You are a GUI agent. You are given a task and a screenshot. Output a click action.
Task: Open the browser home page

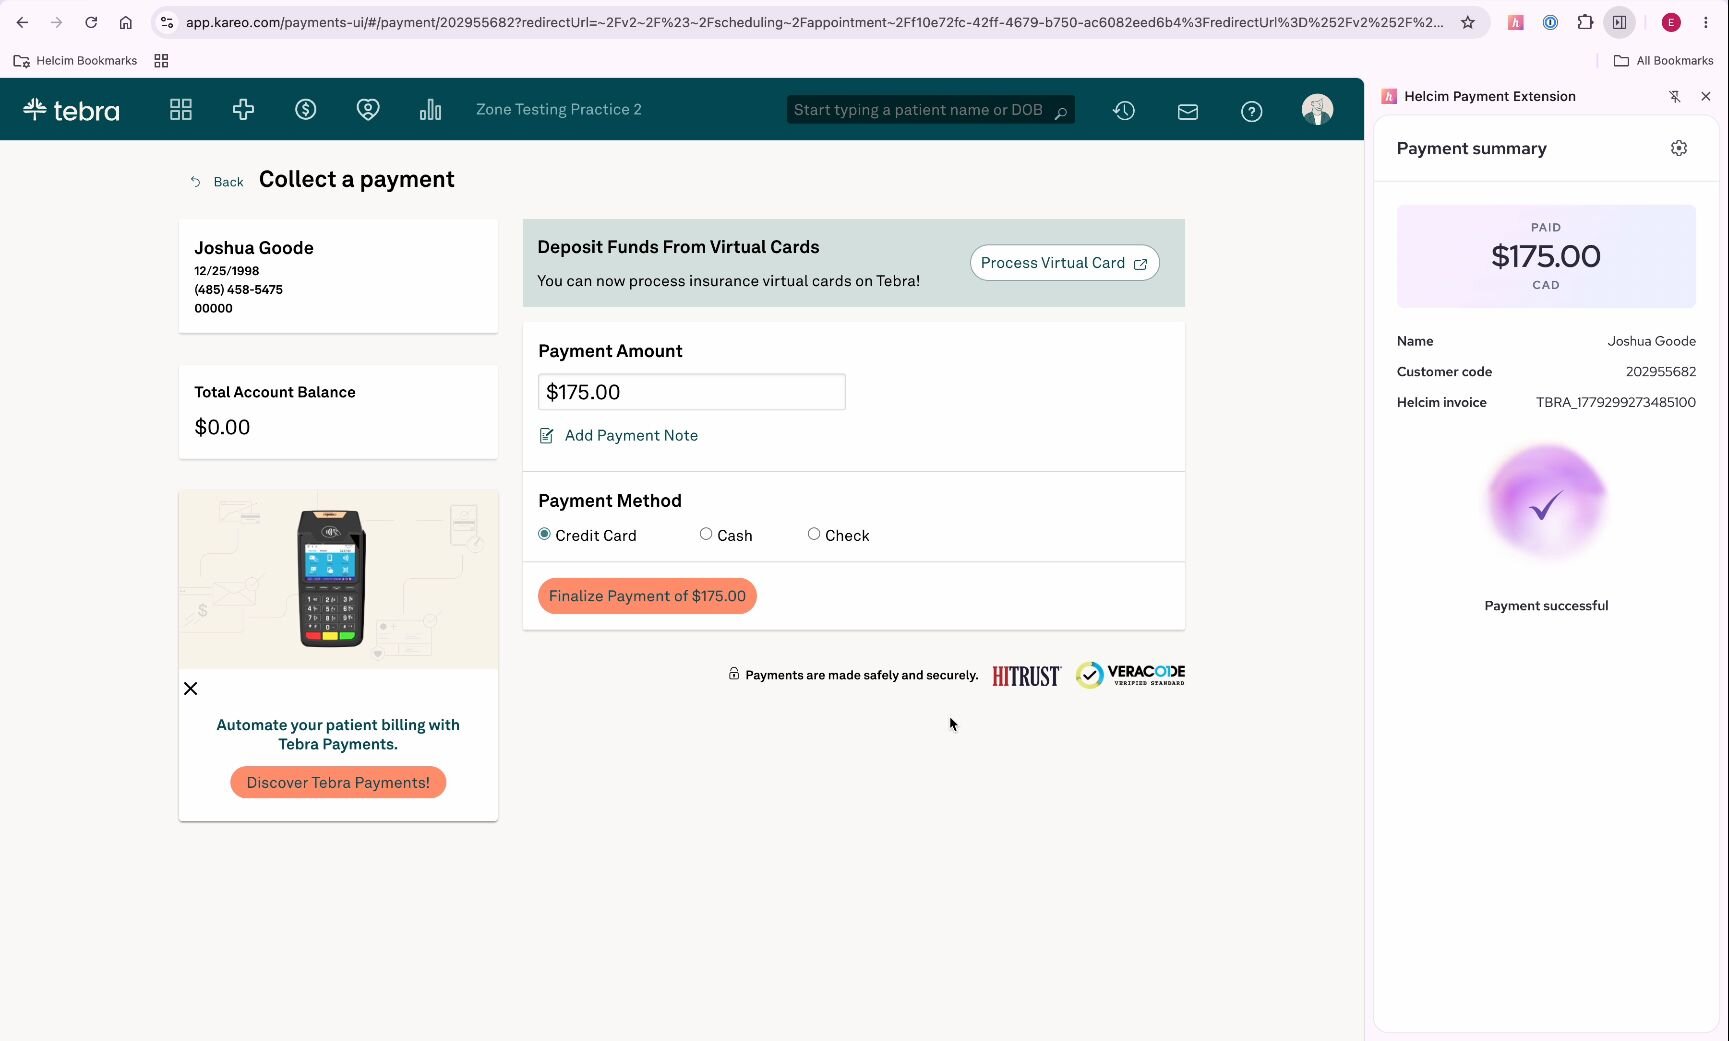pyautogui.click(x=126, y=22)
